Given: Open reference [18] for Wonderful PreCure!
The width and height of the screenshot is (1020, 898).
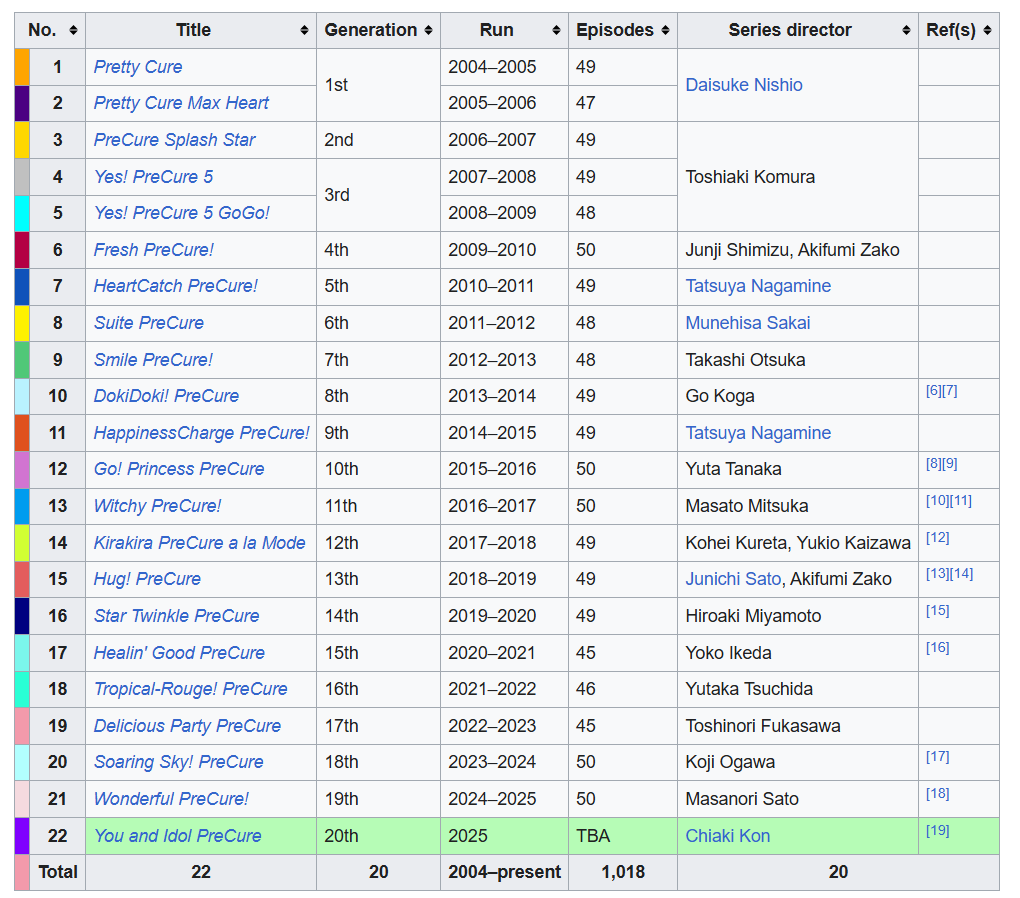Looking at the screenshot, I should click(937, 794).
